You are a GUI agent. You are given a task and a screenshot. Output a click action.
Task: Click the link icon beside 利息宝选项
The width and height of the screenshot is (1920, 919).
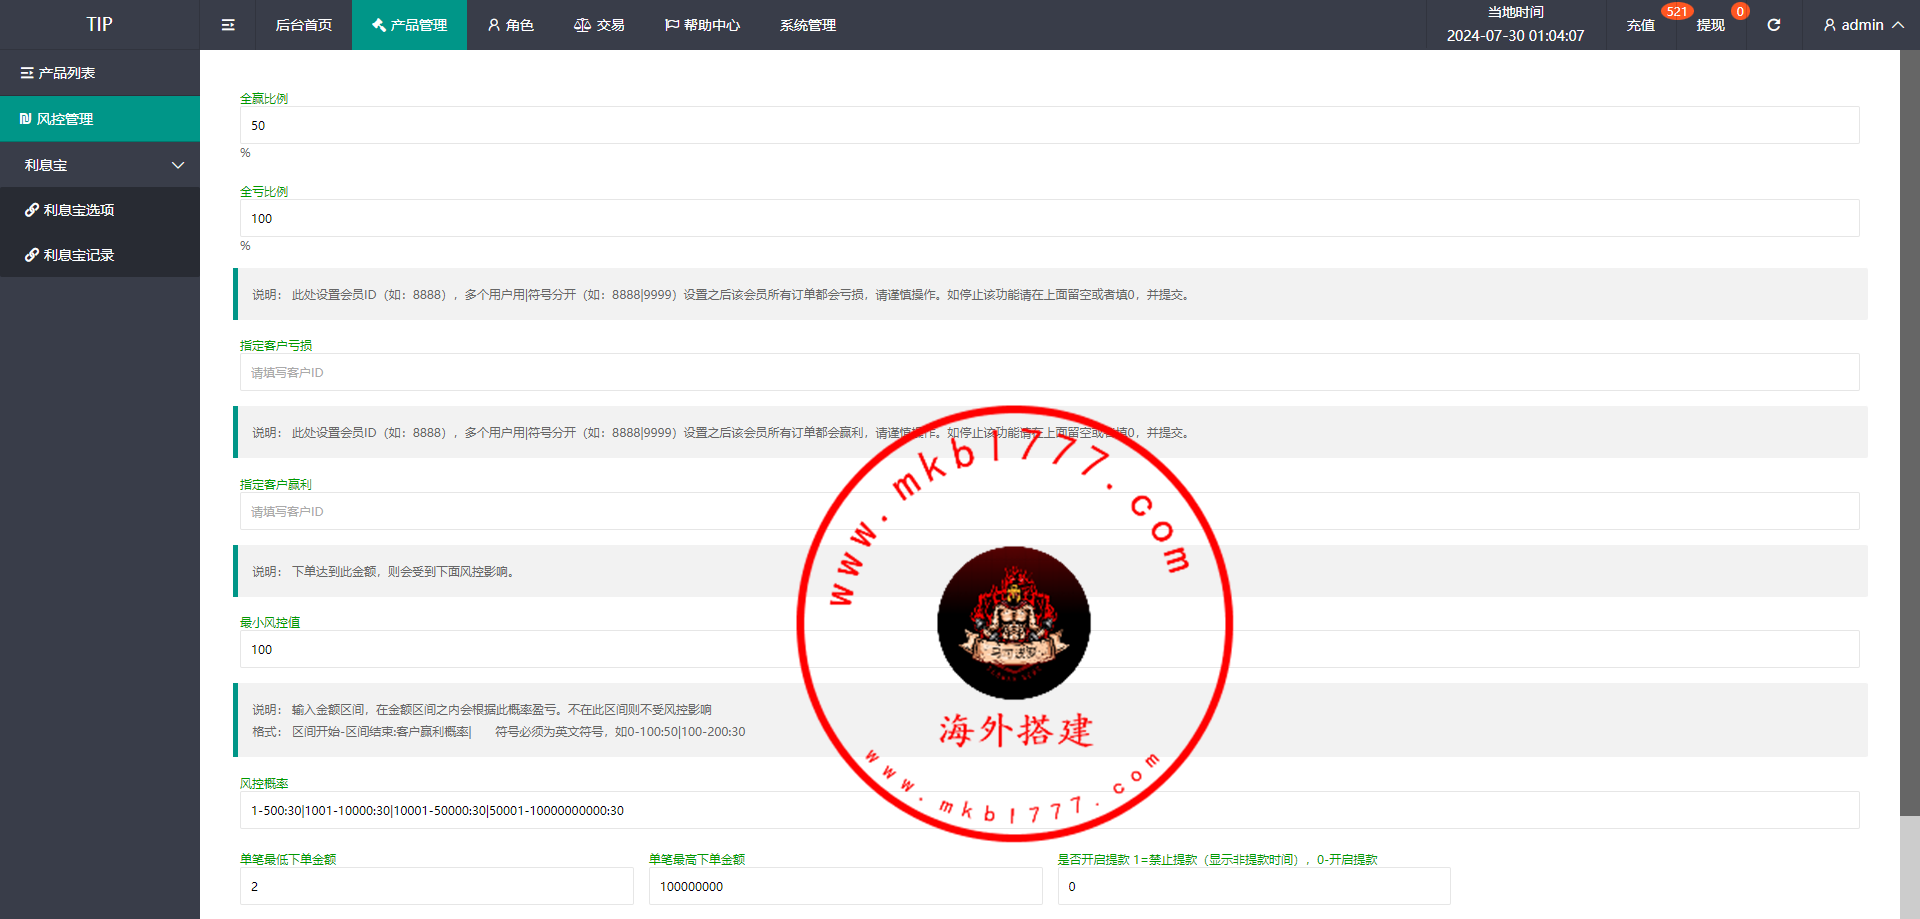click(32, 210)
